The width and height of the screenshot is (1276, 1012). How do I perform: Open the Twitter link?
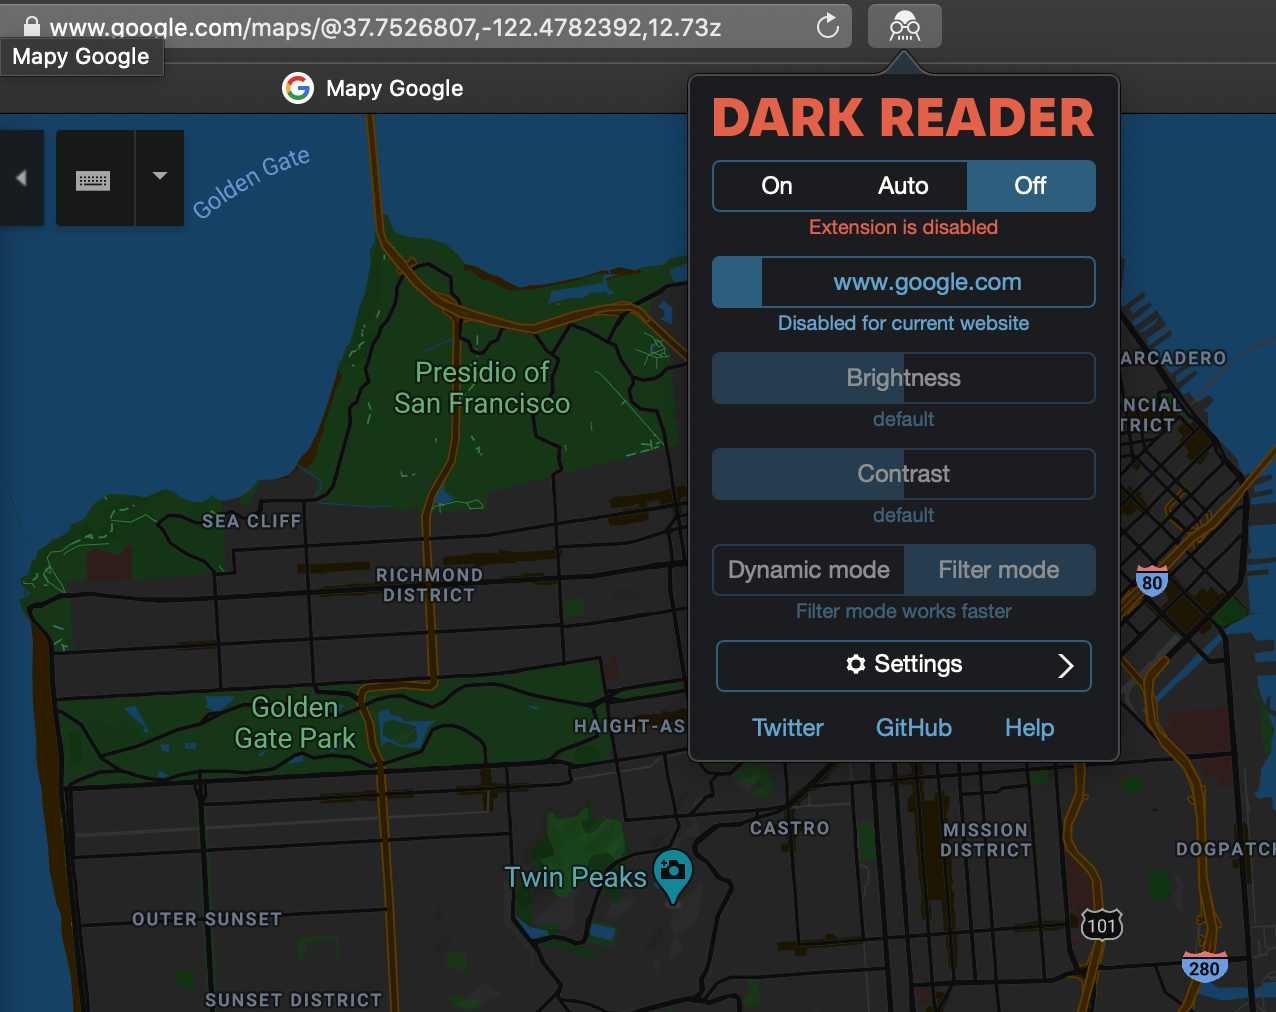pos(788,728)
